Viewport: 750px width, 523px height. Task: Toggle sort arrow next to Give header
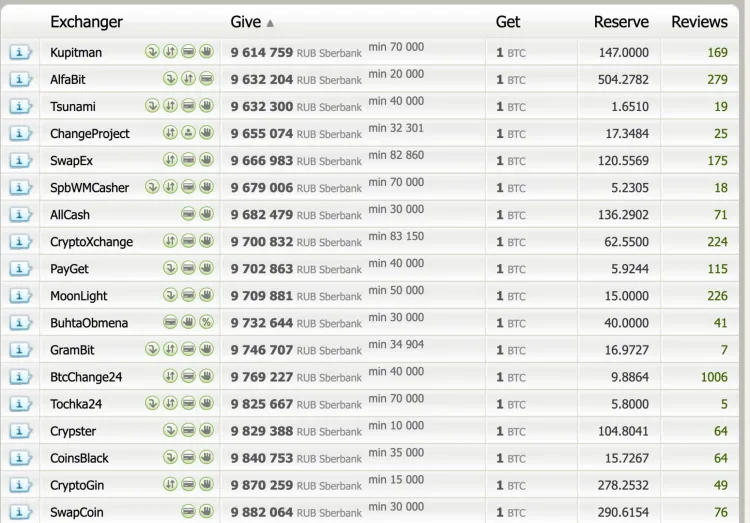[x=270, y=23]
